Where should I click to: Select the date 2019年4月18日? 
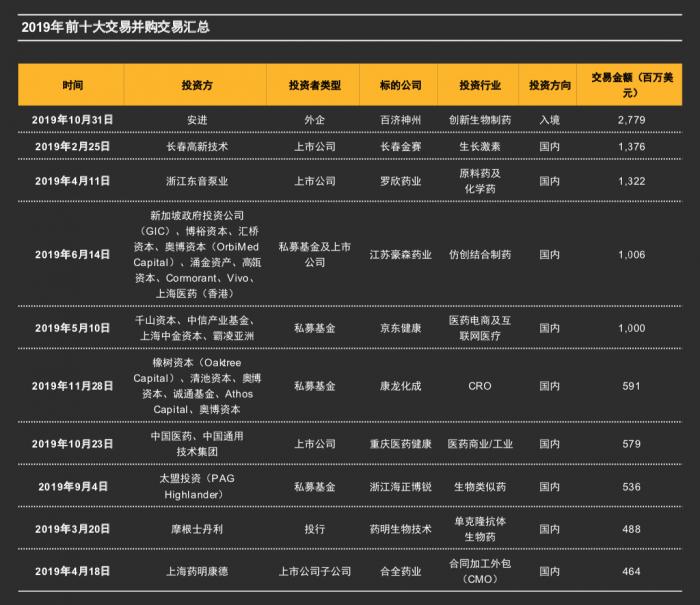(x=72, y=571)
